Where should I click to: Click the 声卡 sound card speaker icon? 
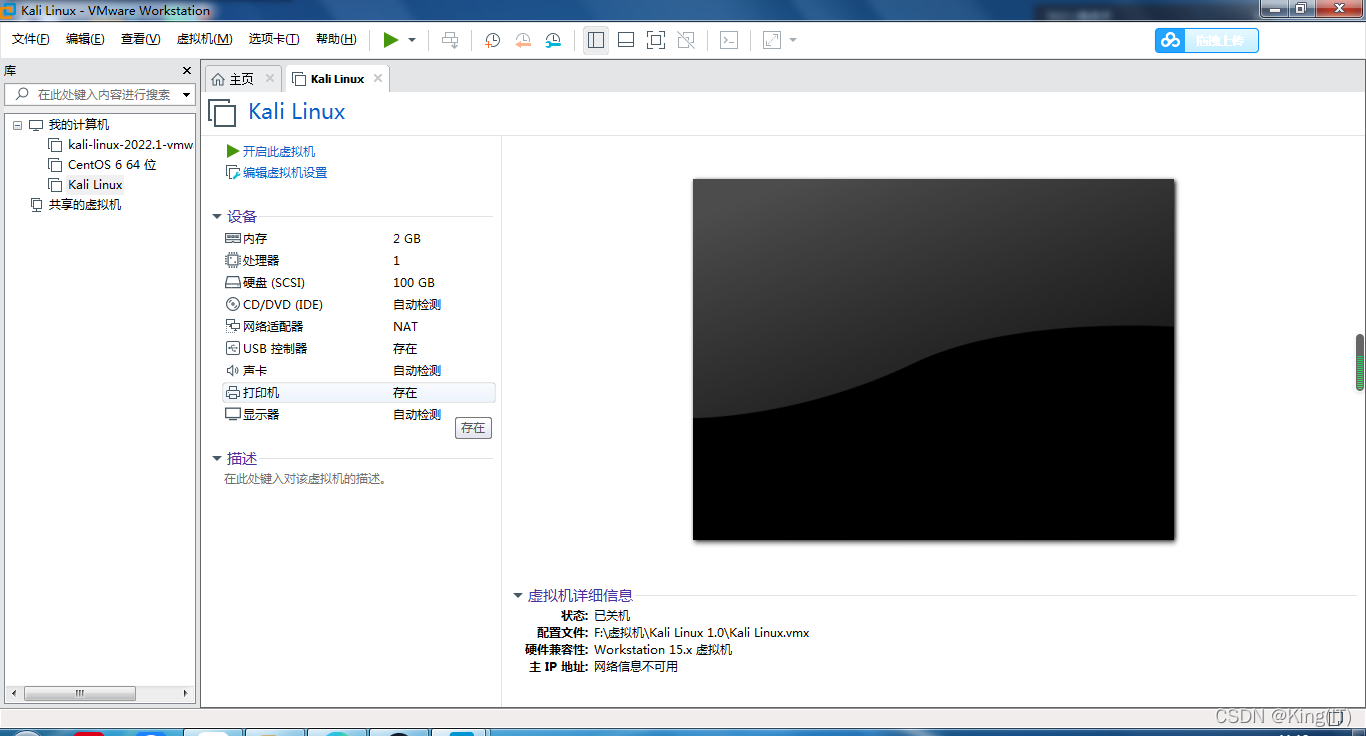[233, 371]
